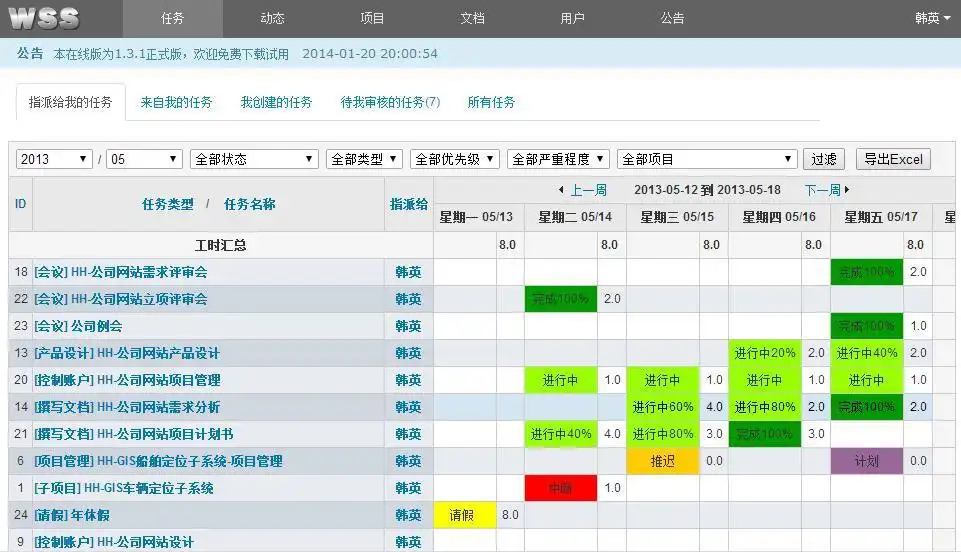
Task: Open task [会议] 公司例会
Action: 78,326
